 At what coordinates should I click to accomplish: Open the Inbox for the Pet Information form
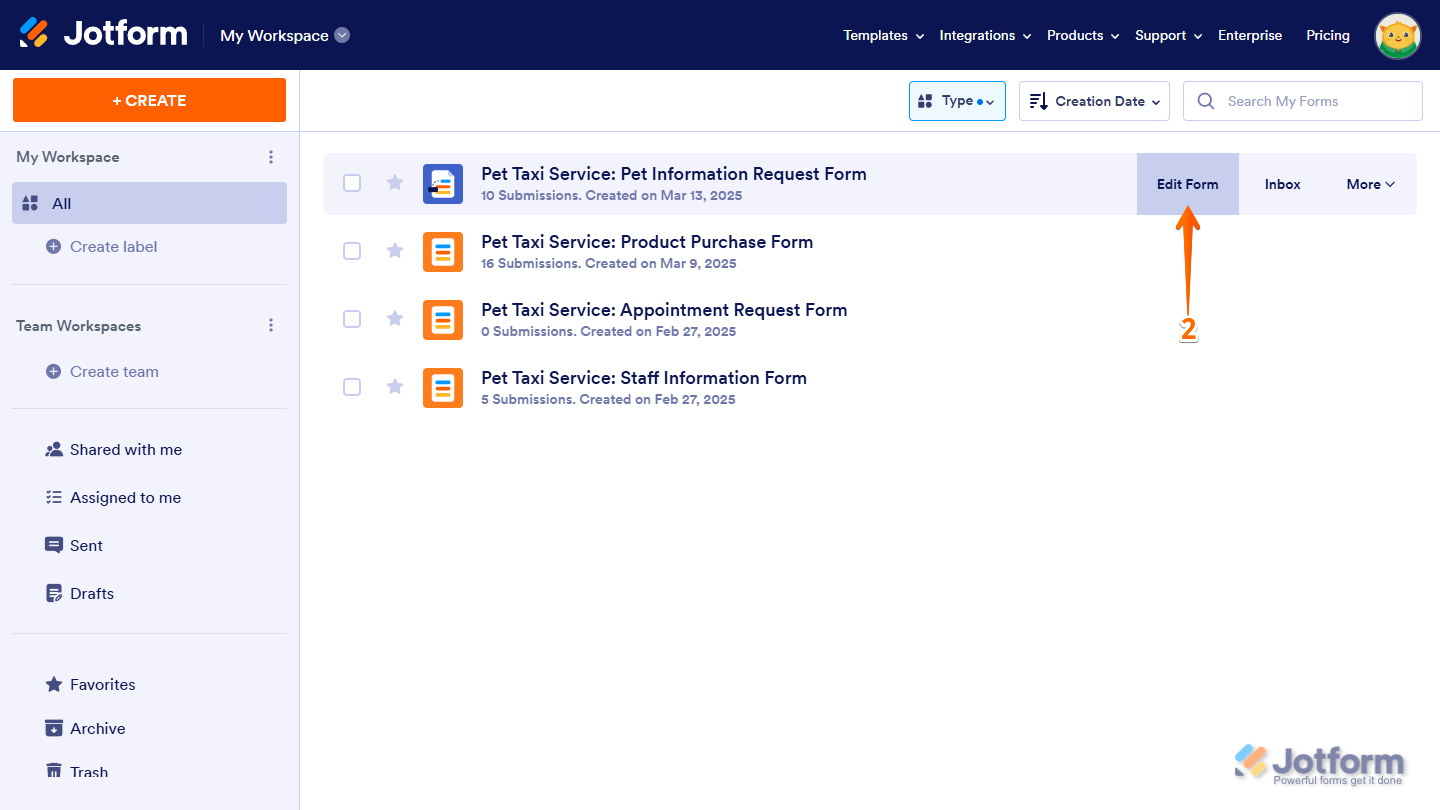tap(1282, 184)
